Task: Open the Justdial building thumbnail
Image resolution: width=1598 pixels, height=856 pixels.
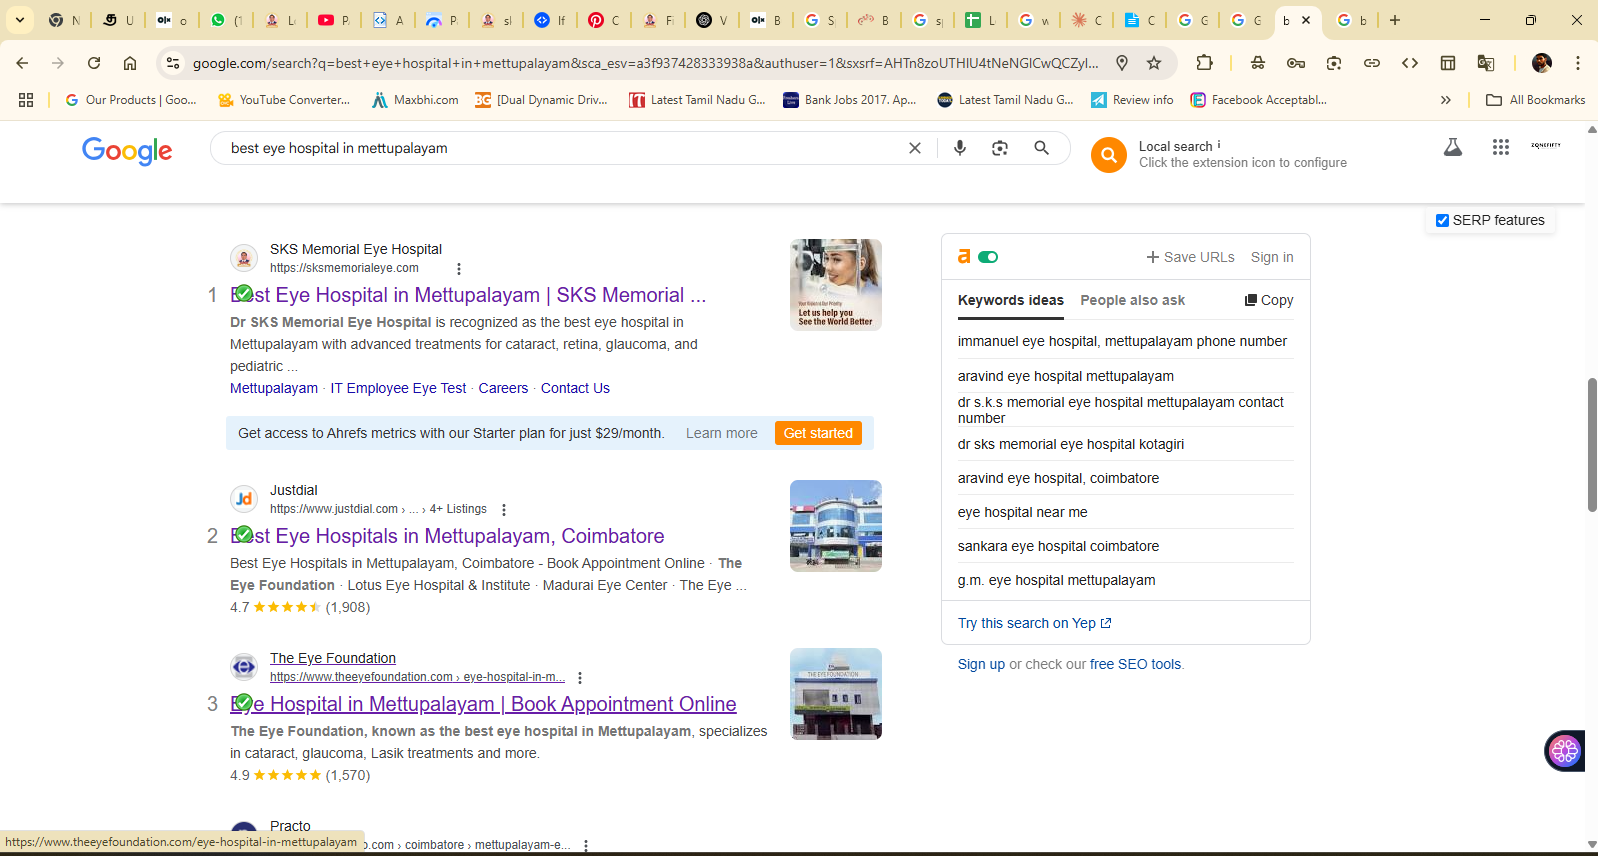Action: click(836, 526)
